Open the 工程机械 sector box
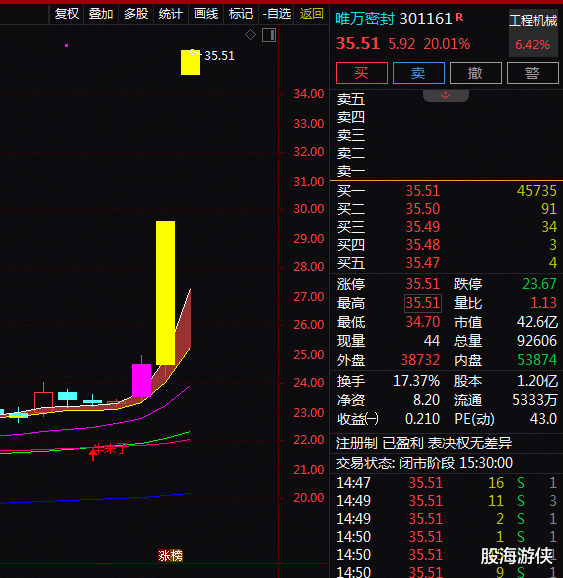The image size is (563, 578). point(533,33)
